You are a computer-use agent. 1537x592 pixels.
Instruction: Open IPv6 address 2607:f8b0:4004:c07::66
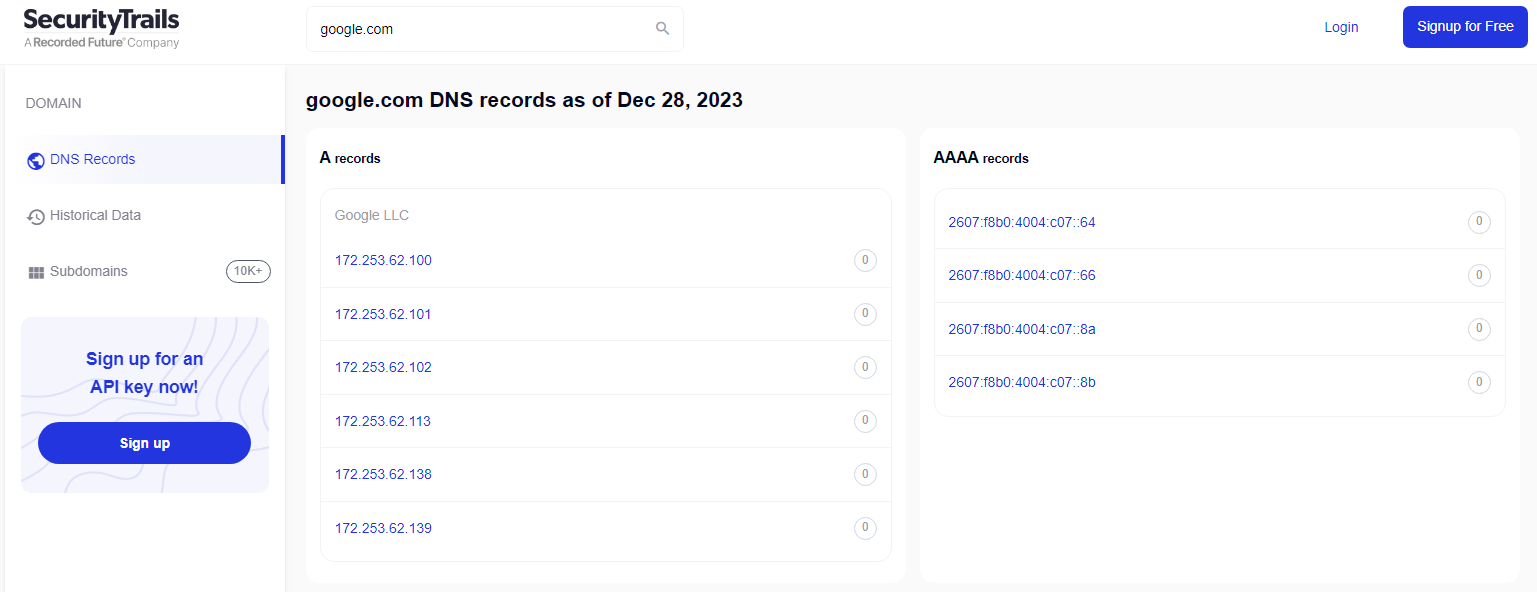tap(1021, 275)
